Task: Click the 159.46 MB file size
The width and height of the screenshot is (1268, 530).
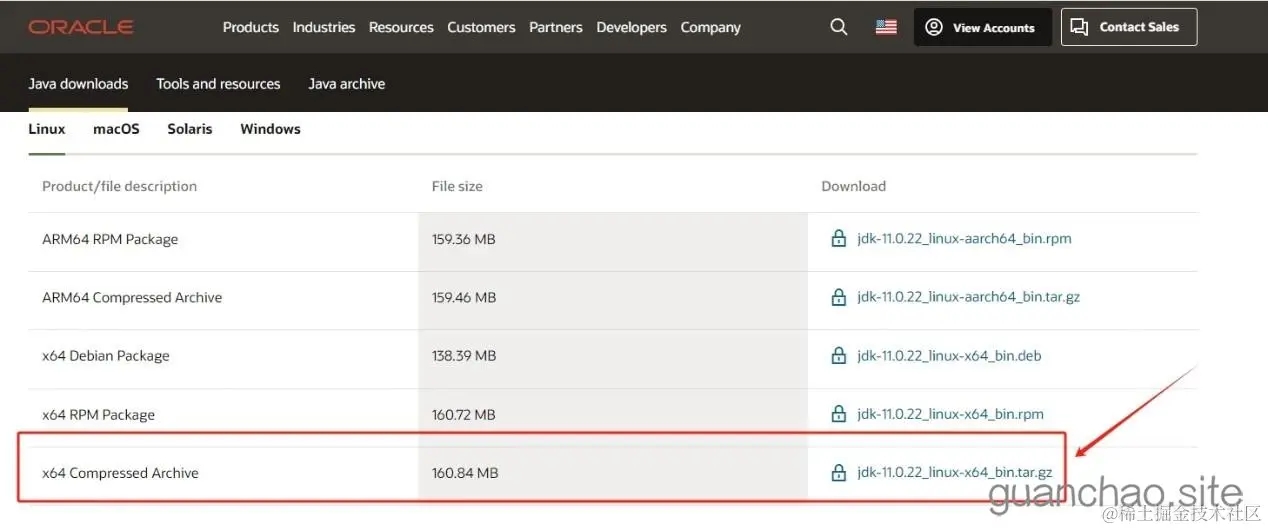Action: pos(464,297)
